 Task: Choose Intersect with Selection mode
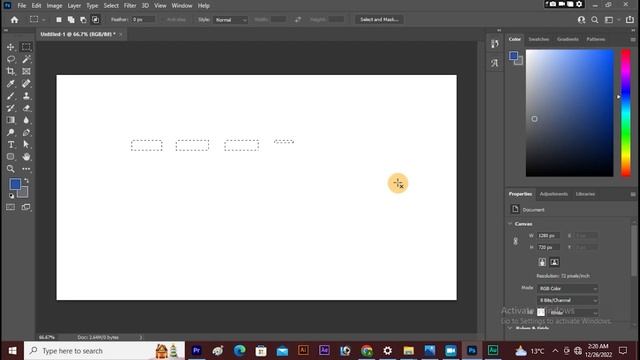point(95,20)
